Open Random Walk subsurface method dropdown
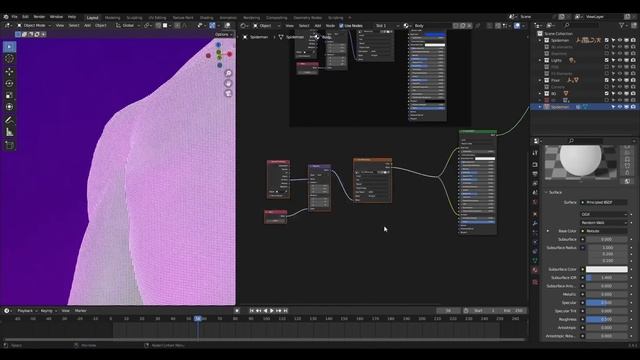Image resolution: width=640 pixels, height=360 pixels. (x=604, y=223)
